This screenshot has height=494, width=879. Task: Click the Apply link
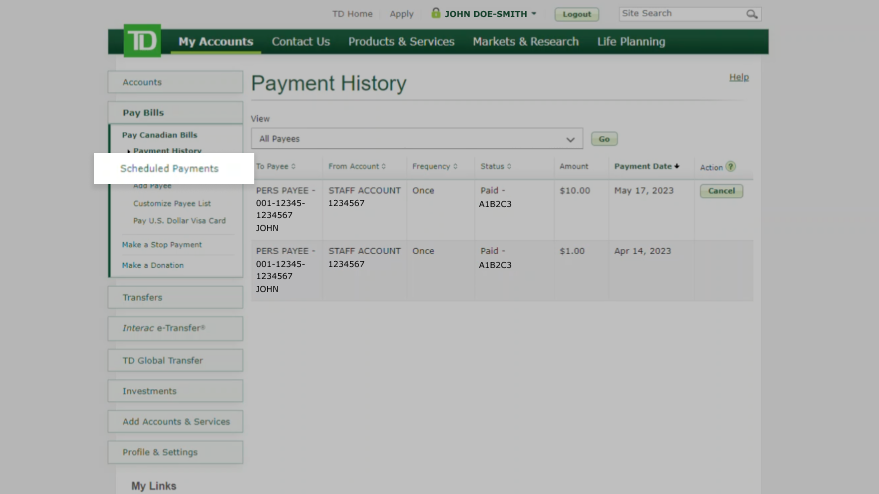[401, 14]
